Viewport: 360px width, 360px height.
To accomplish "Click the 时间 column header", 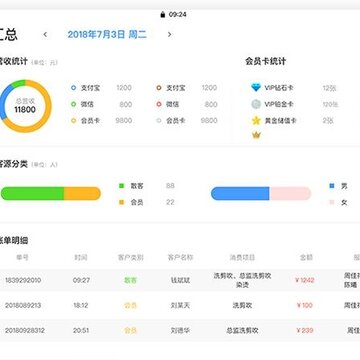I will pos(81,257).
